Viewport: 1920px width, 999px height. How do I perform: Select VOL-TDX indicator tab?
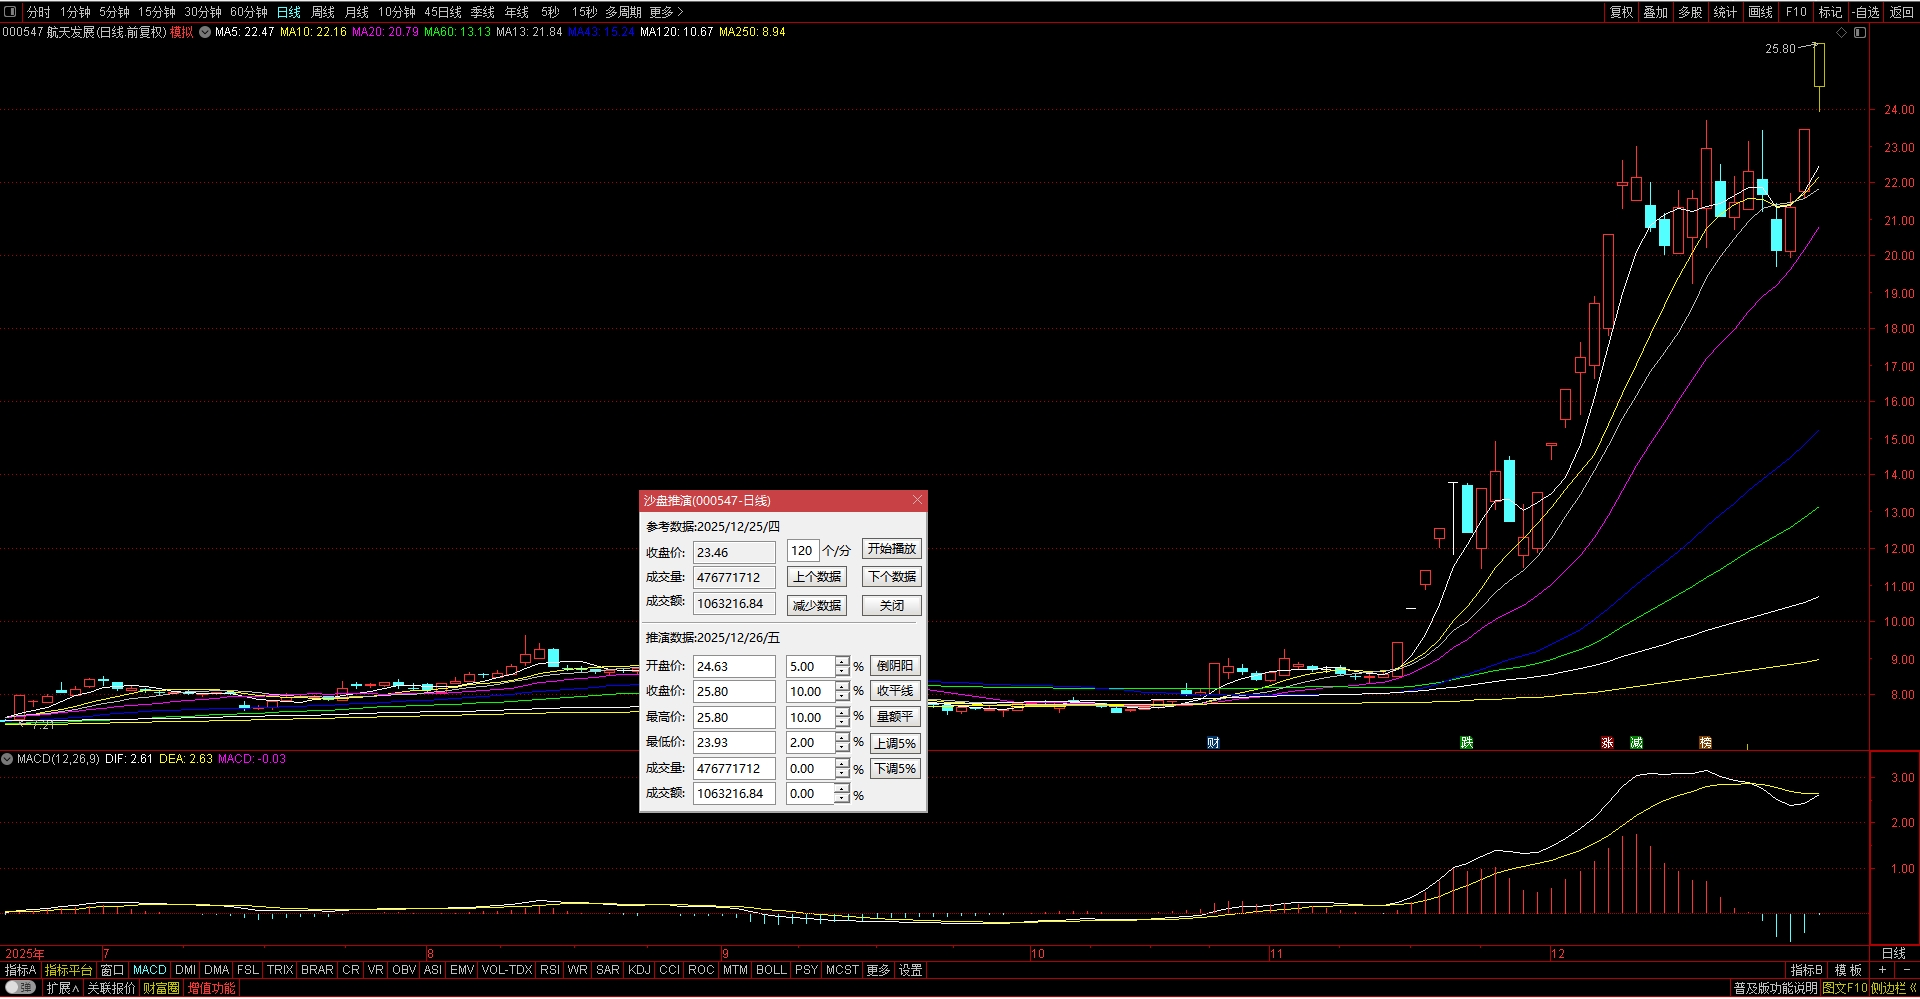(507, 970)
